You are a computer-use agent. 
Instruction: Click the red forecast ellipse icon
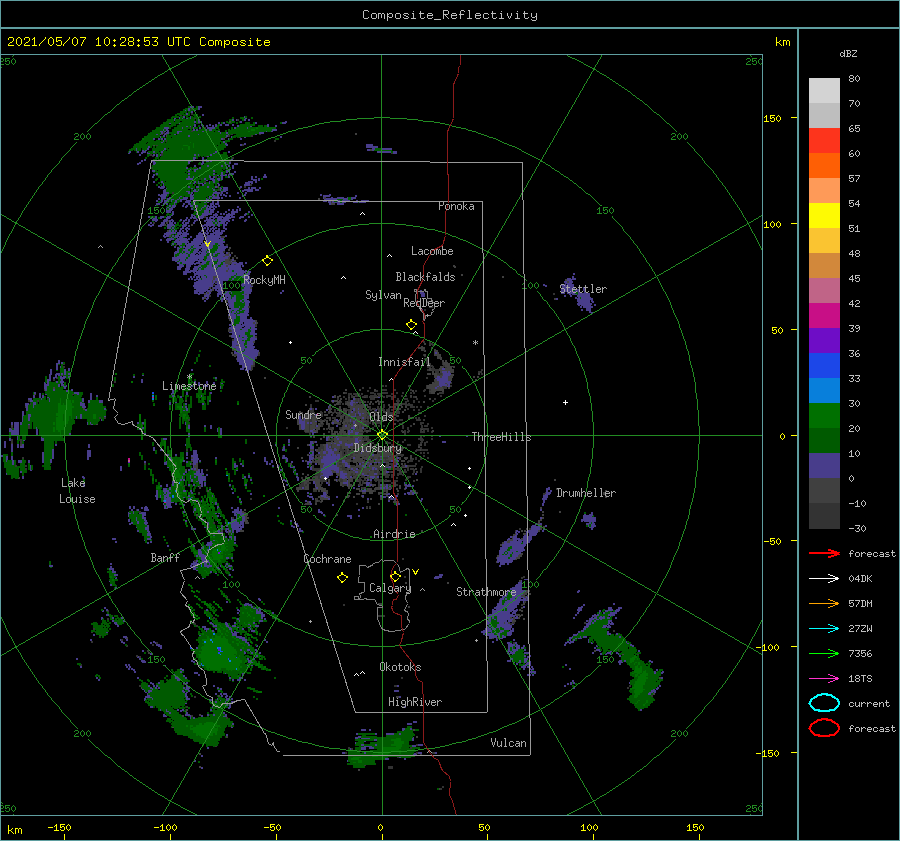point(824,728)
